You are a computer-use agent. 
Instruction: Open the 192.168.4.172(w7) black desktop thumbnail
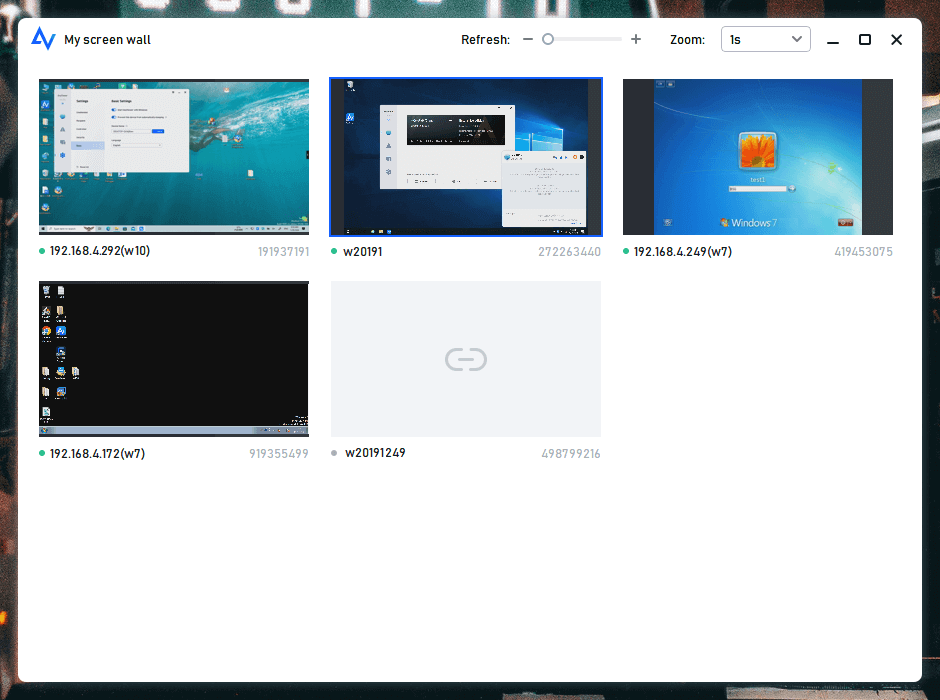pos(174,359)
